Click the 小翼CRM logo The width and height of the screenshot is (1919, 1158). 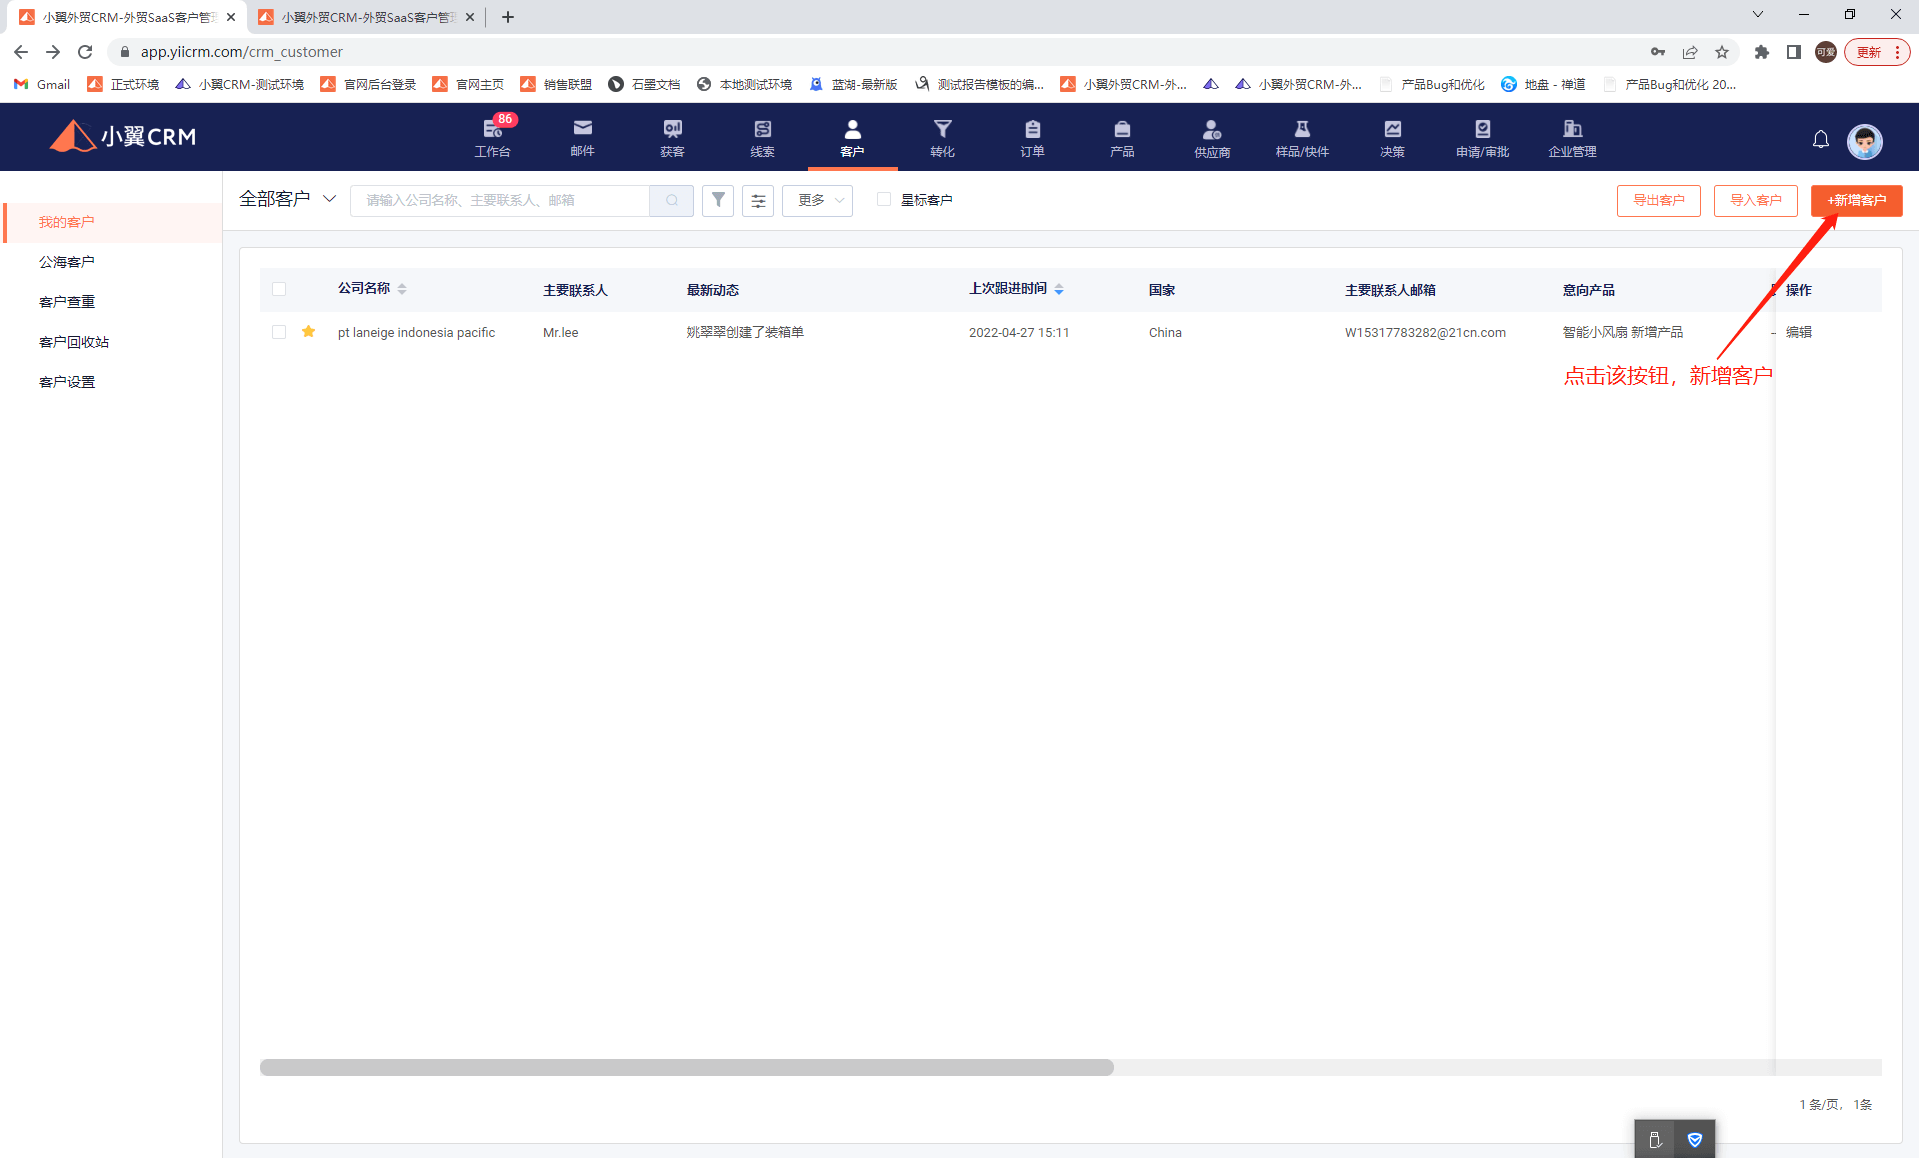[x=123, y=136]
